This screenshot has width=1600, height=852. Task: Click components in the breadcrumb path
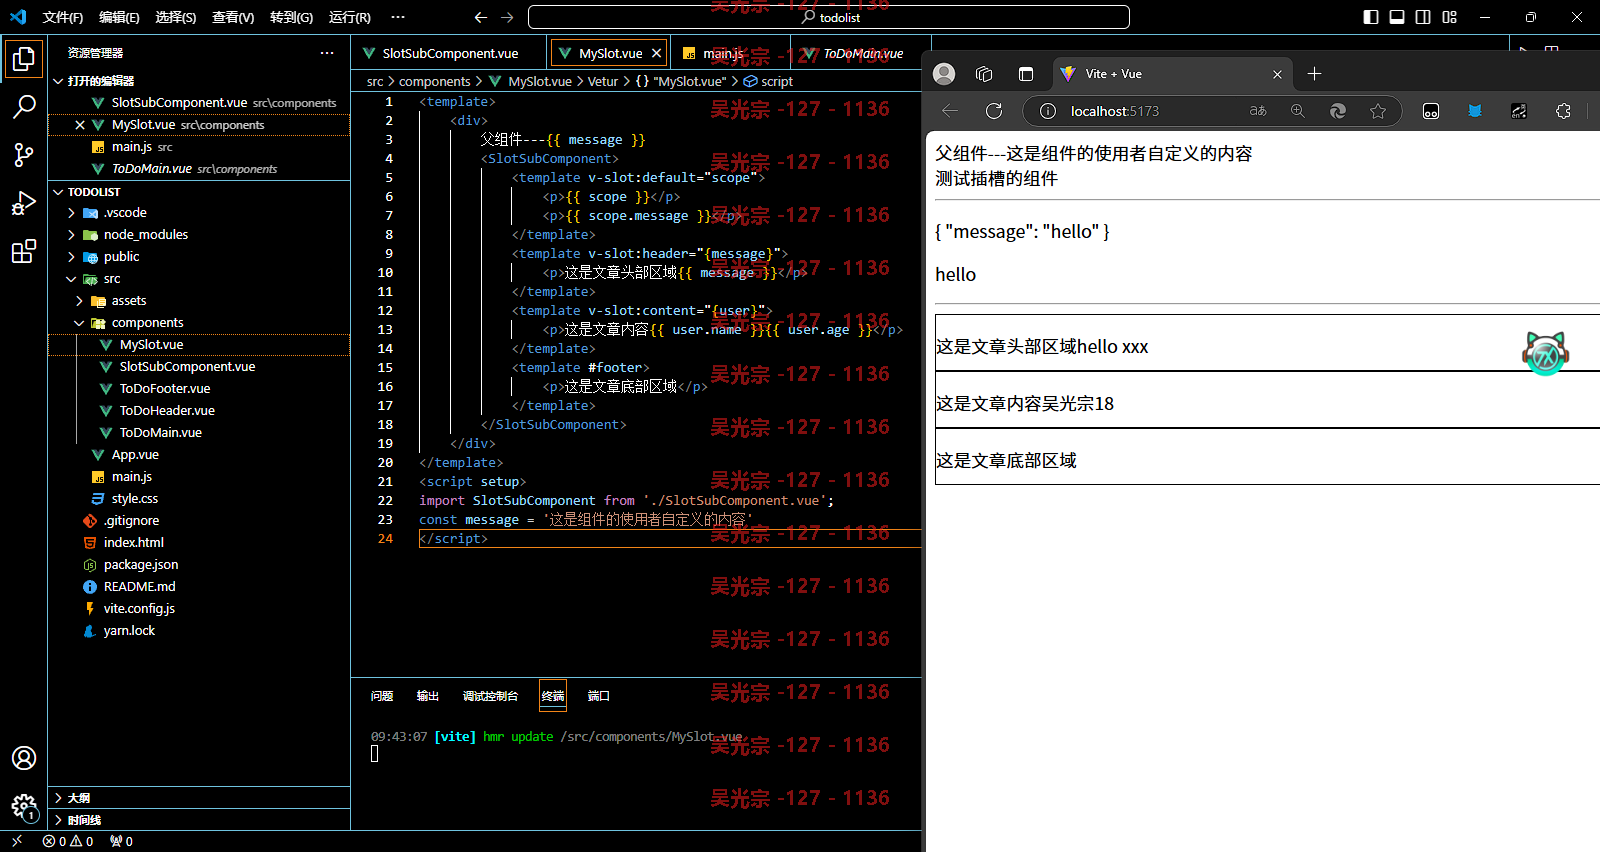(x=434, y=82)
